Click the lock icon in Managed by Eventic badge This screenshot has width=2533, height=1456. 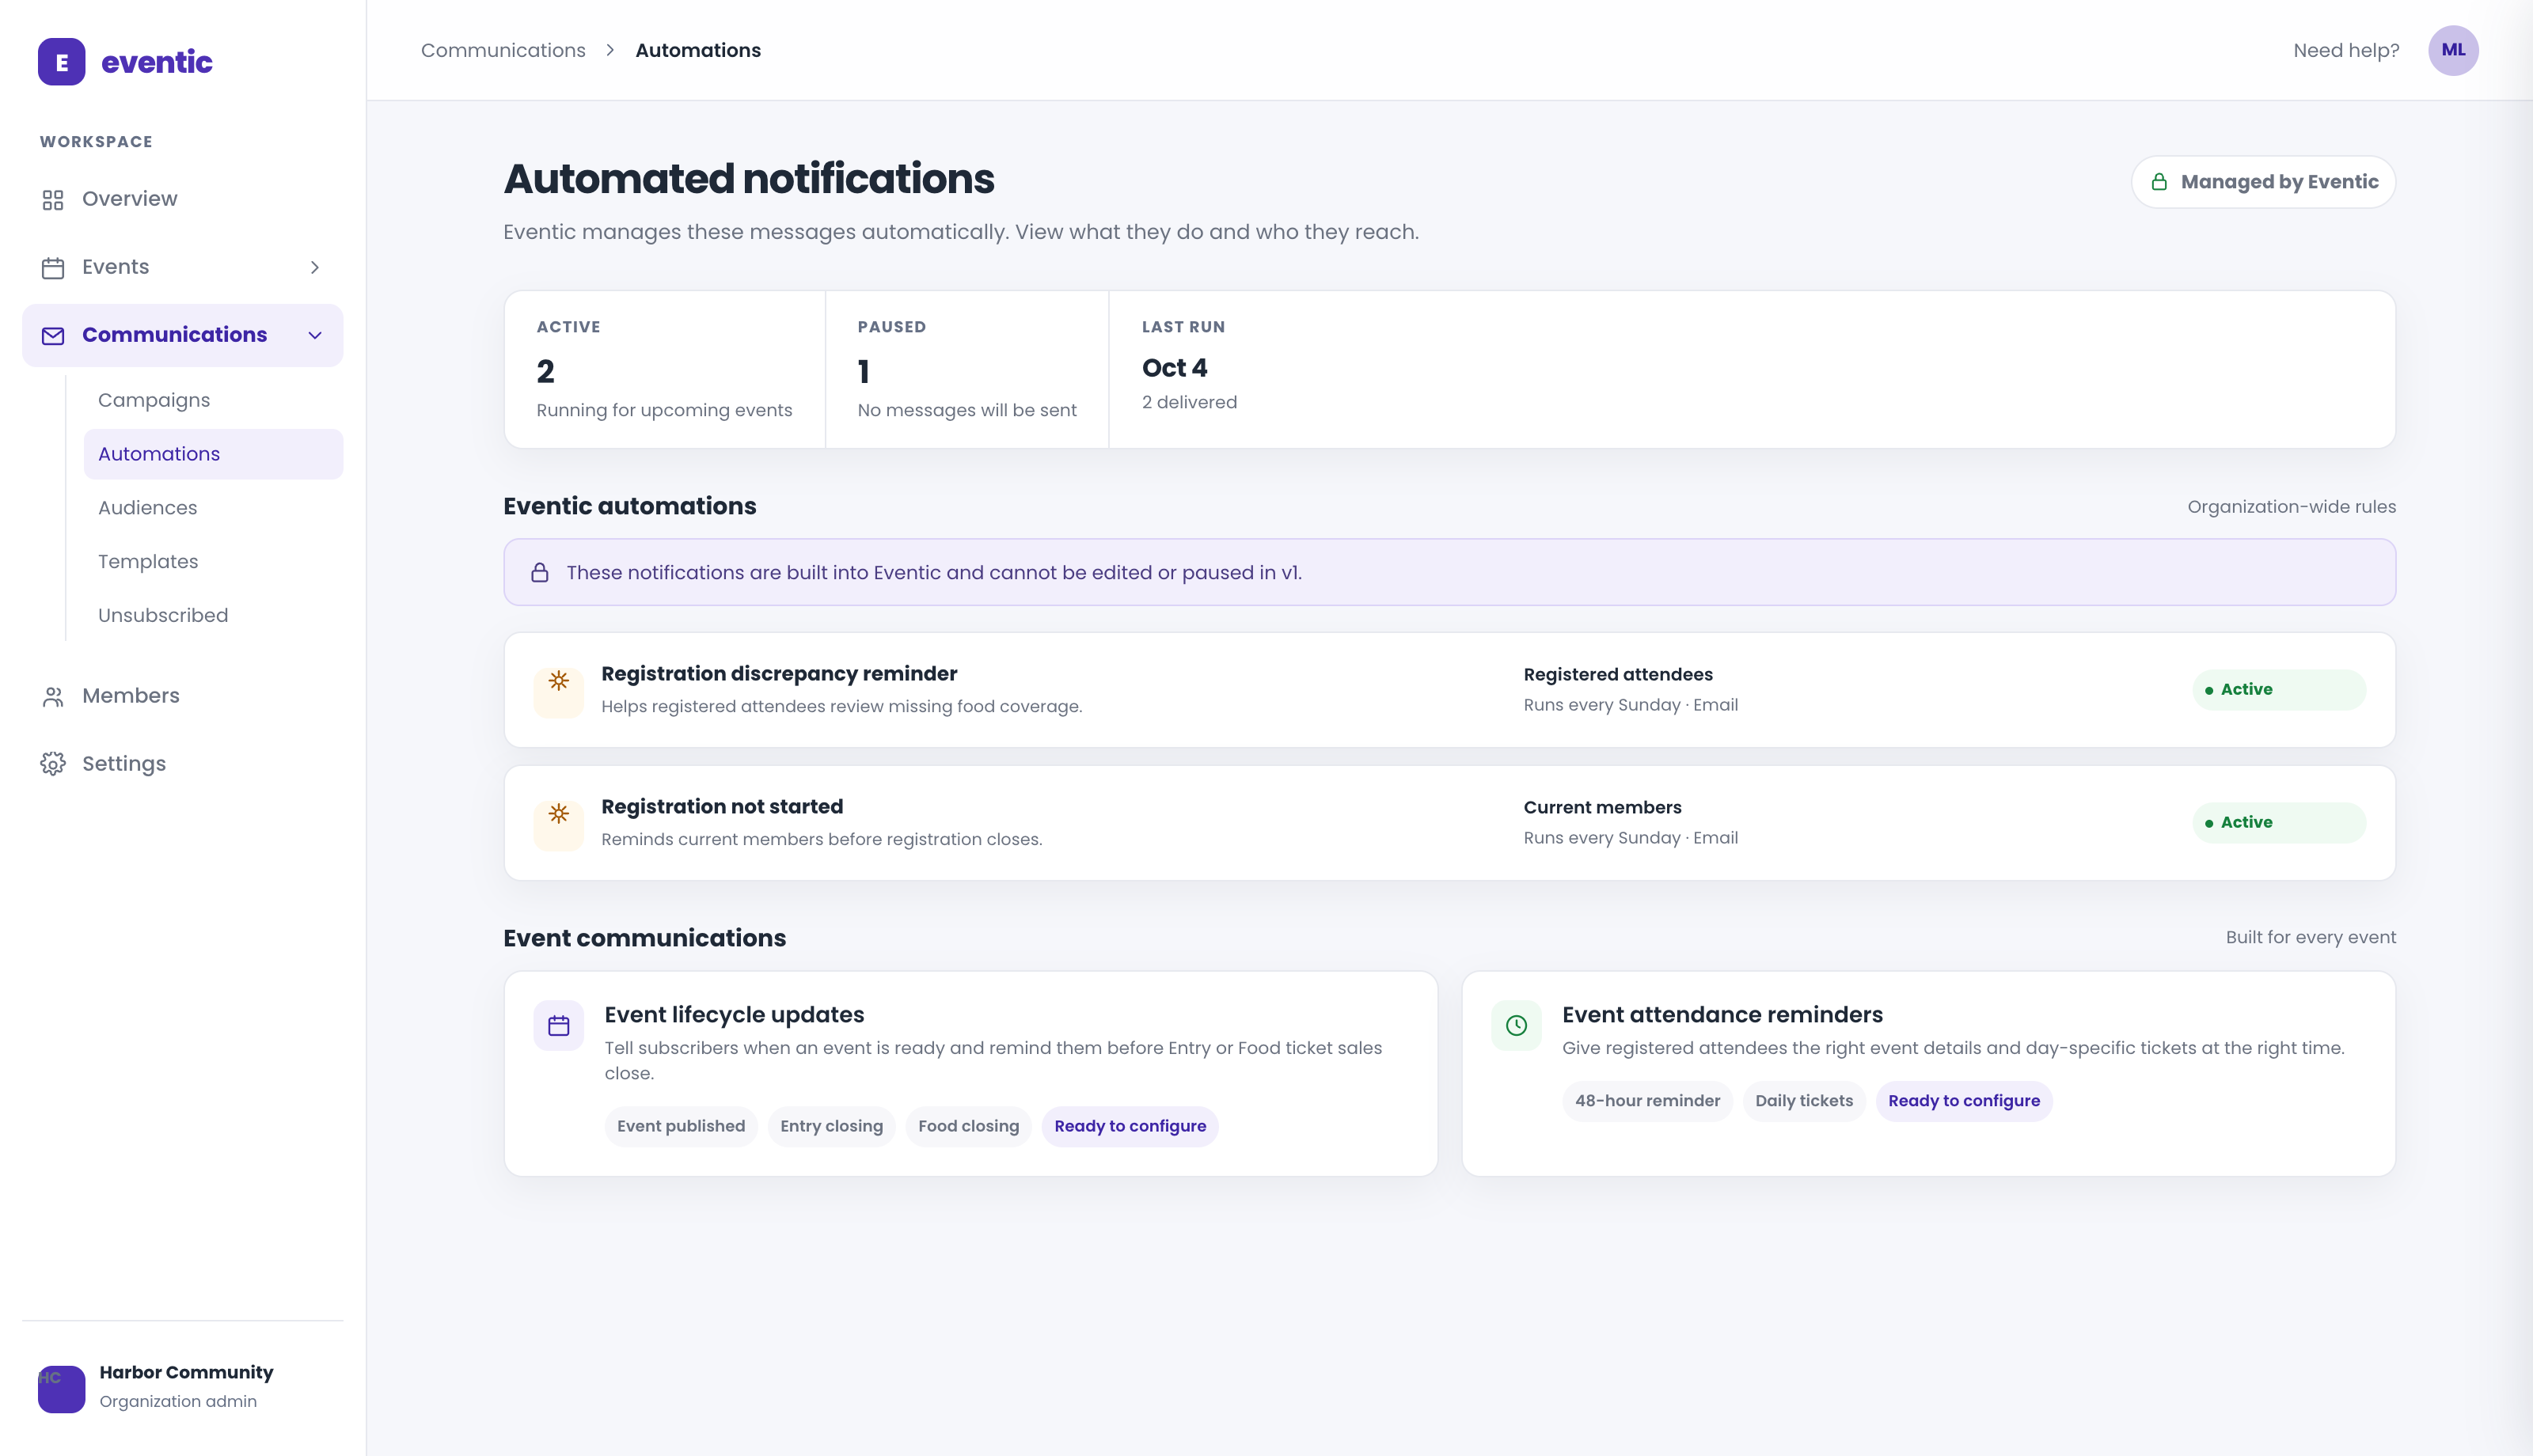tap(2159, 182)
